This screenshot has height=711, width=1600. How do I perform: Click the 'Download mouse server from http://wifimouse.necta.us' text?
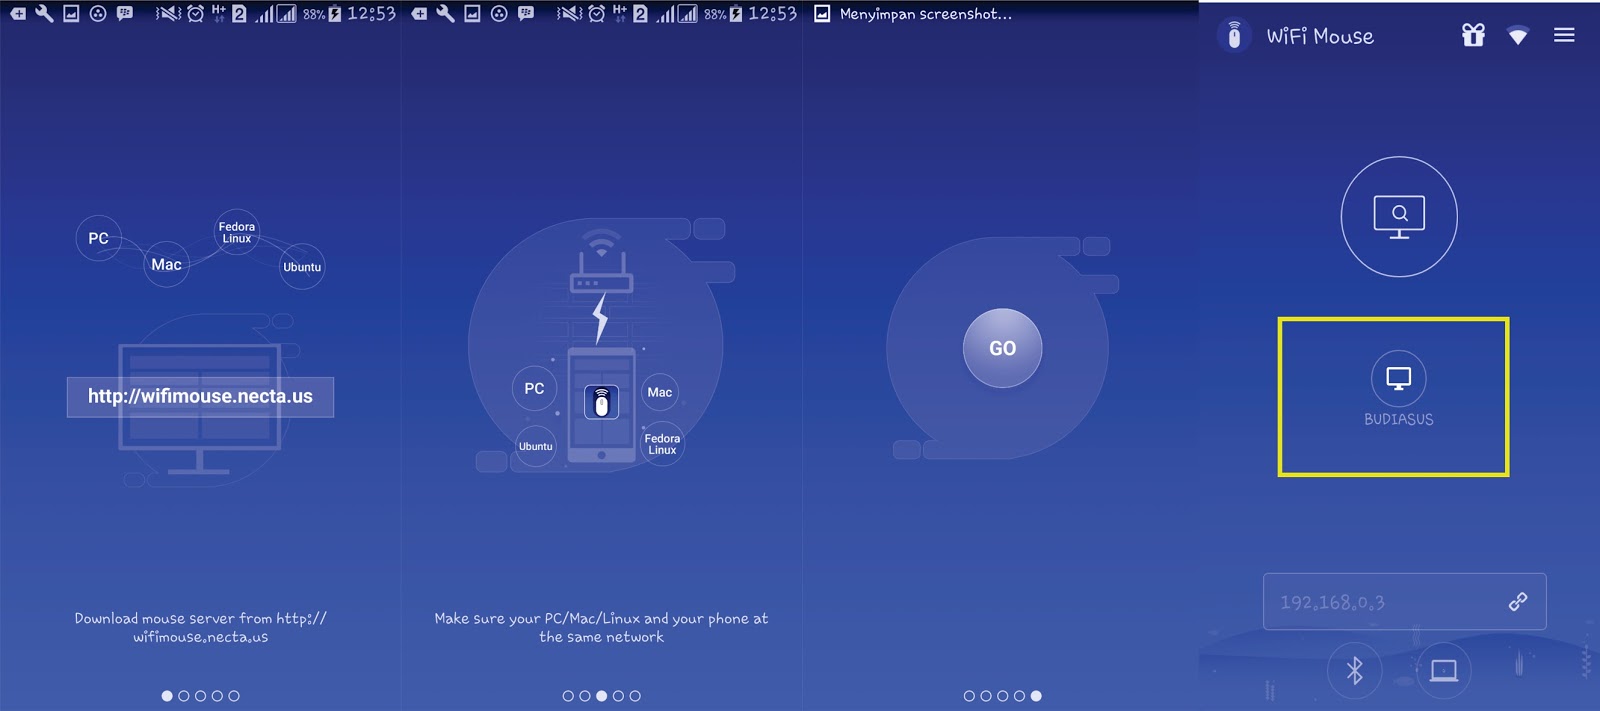[200, 627]
